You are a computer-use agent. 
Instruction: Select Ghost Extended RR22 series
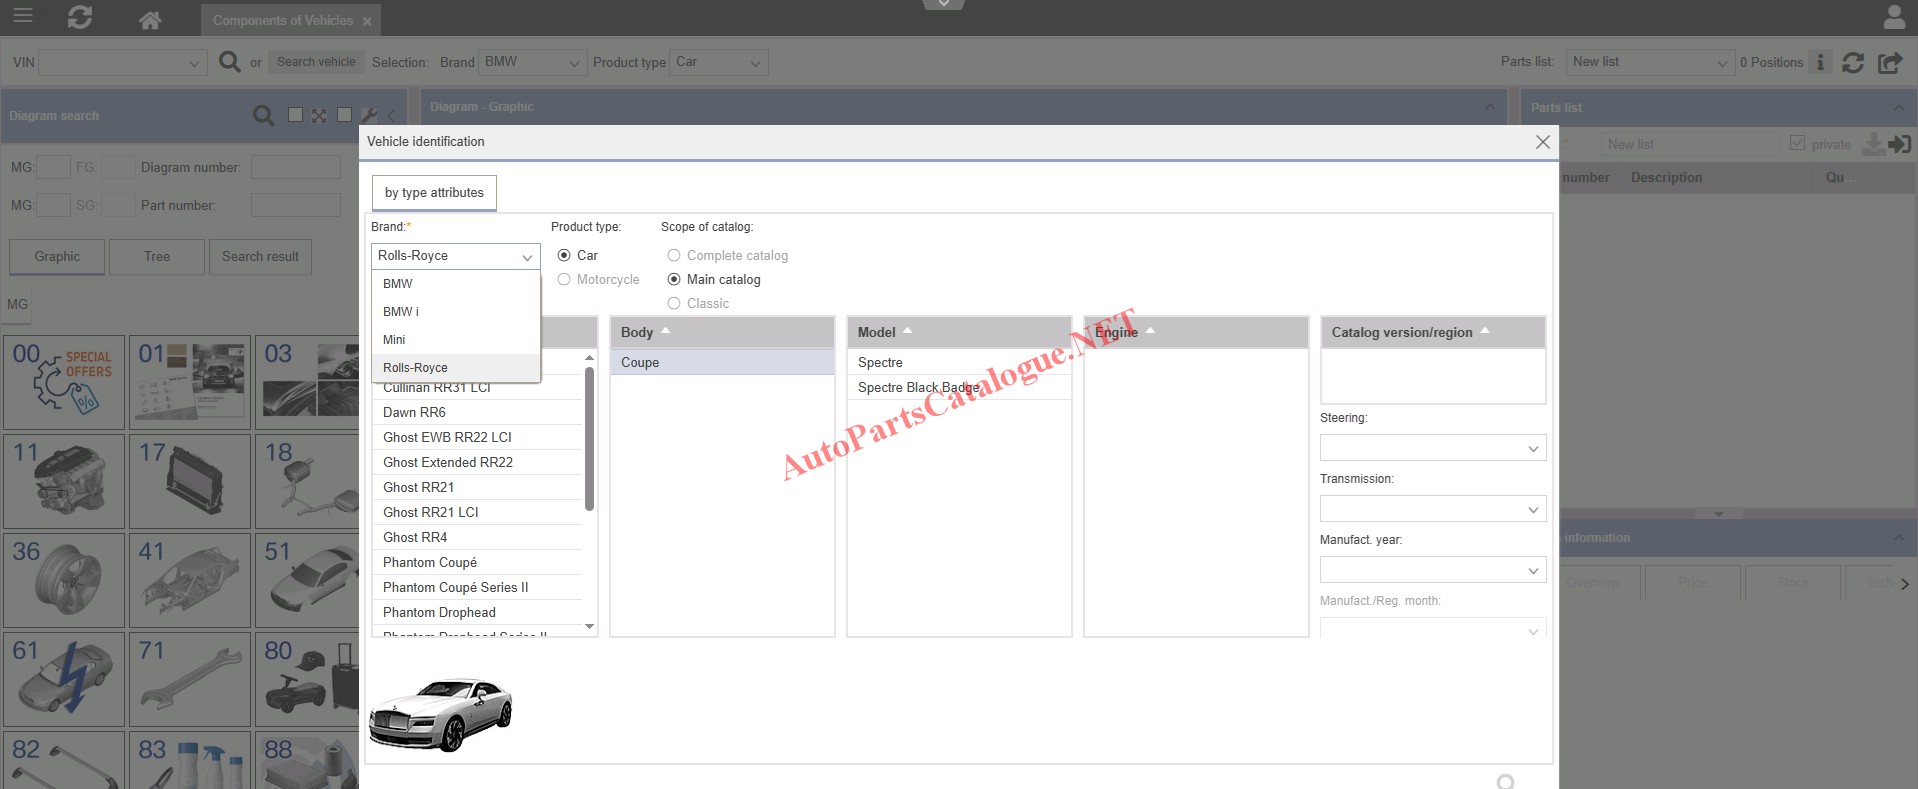(x=448, y=462)
